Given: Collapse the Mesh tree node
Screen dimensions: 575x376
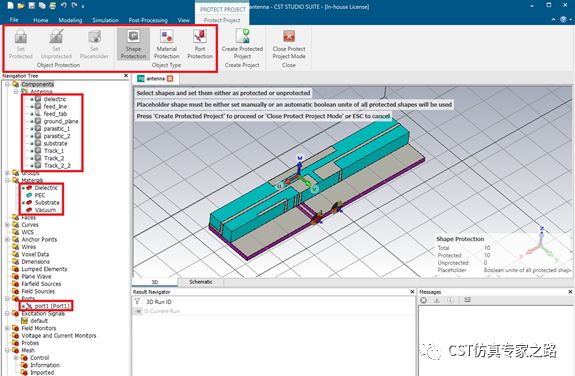Looking at the screenshot, I should tap(7, 350).
